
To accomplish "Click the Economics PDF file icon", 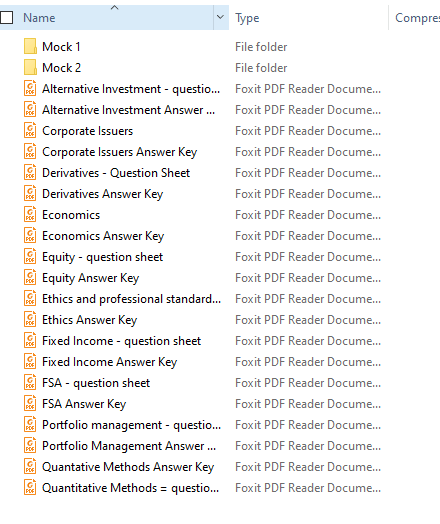I will click(30, 215).
